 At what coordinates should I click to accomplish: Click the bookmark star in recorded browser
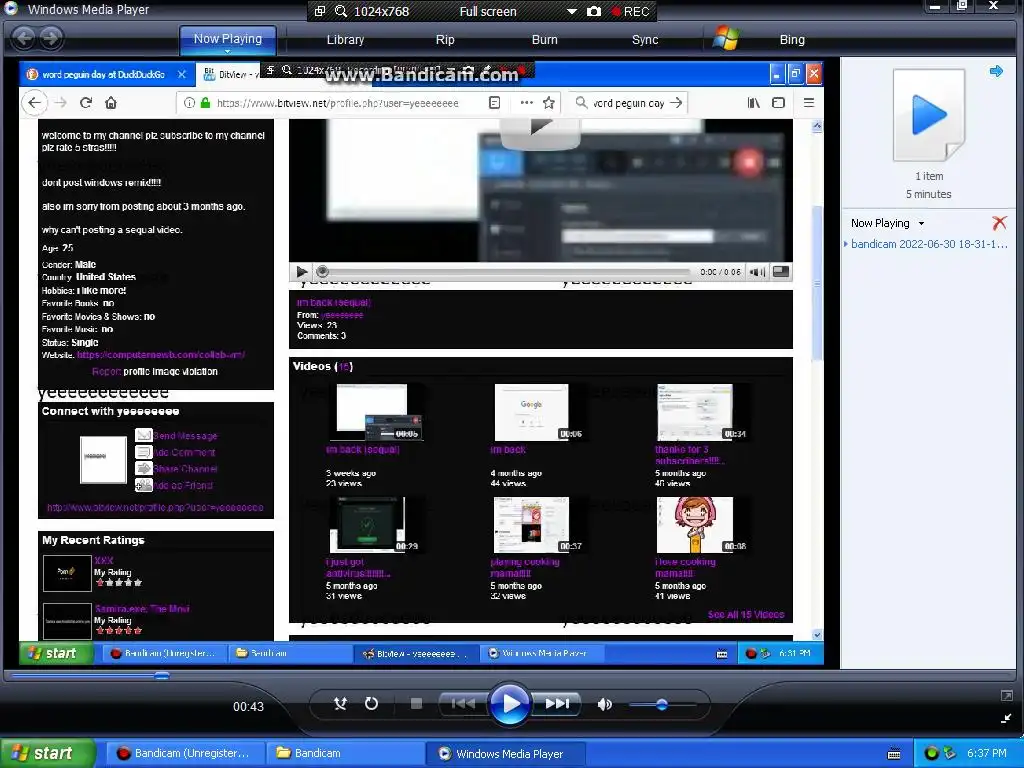tap(549, 103)
